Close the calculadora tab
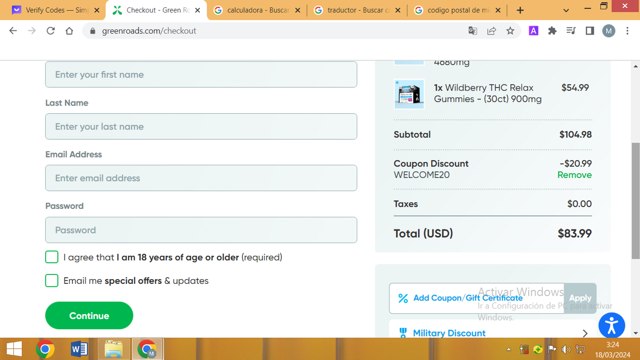This screenshot has width=640, height=360. [298, 10]
